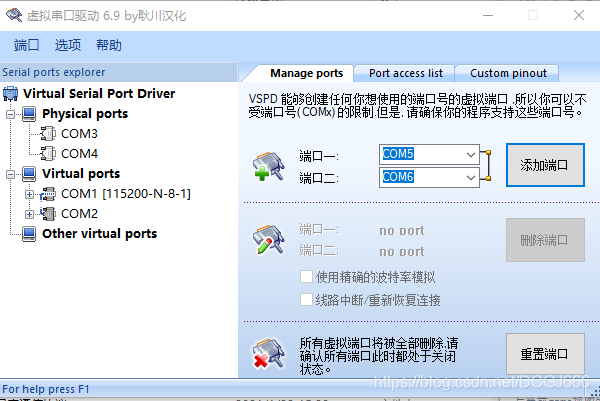Select COM1 [115200-N-8-1] in the tree

pyautogui.click(x=126, y=194)
